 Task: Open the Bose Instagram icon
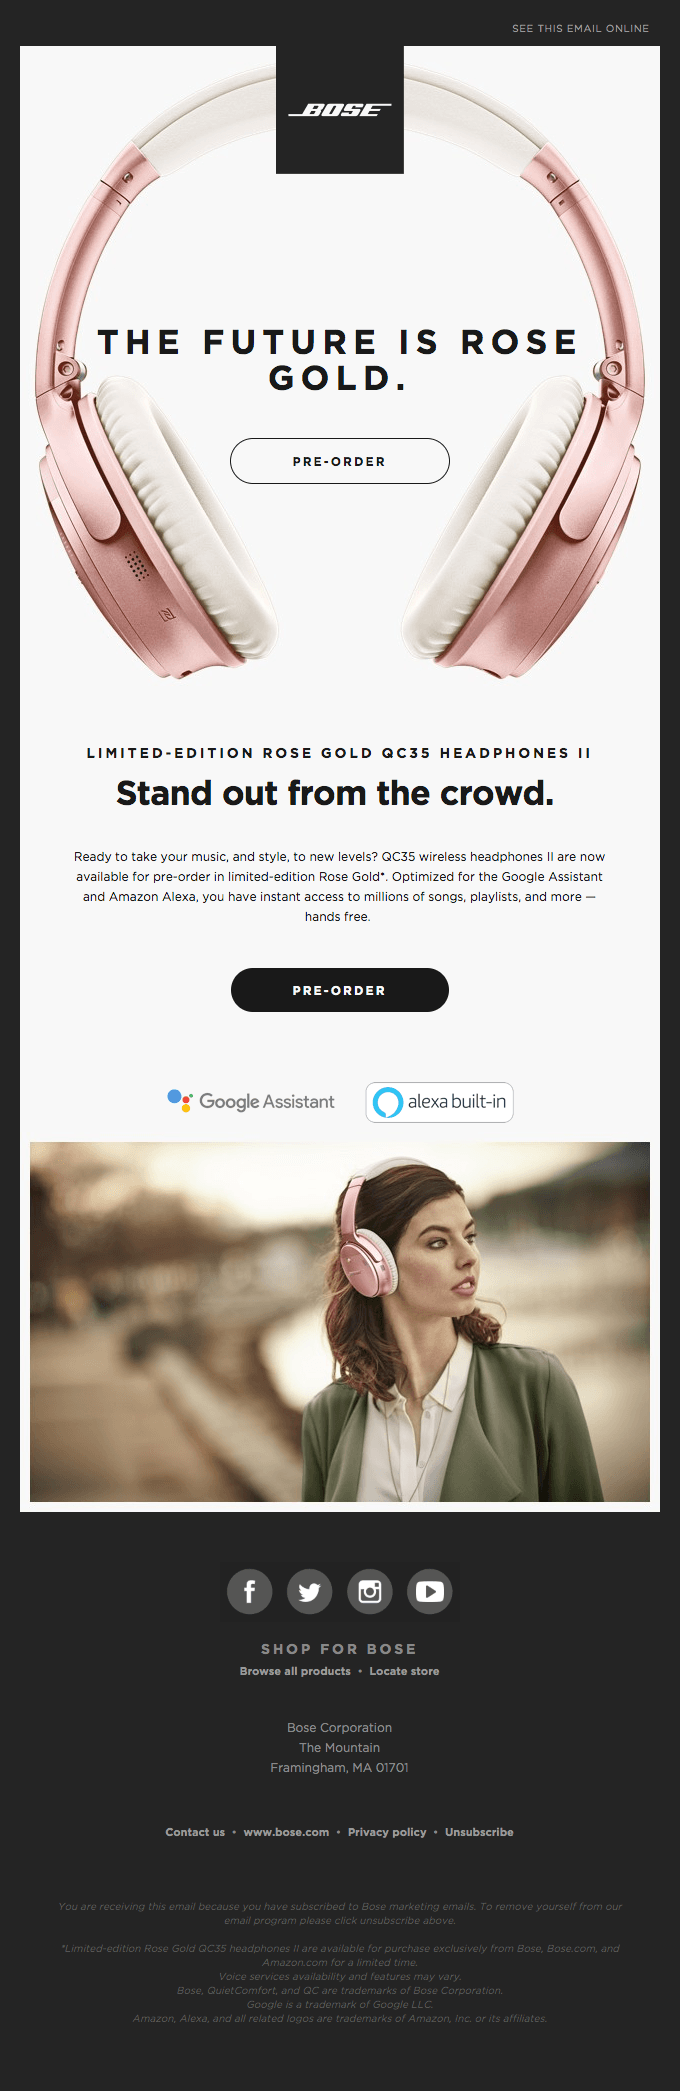tap(370, 1591)
